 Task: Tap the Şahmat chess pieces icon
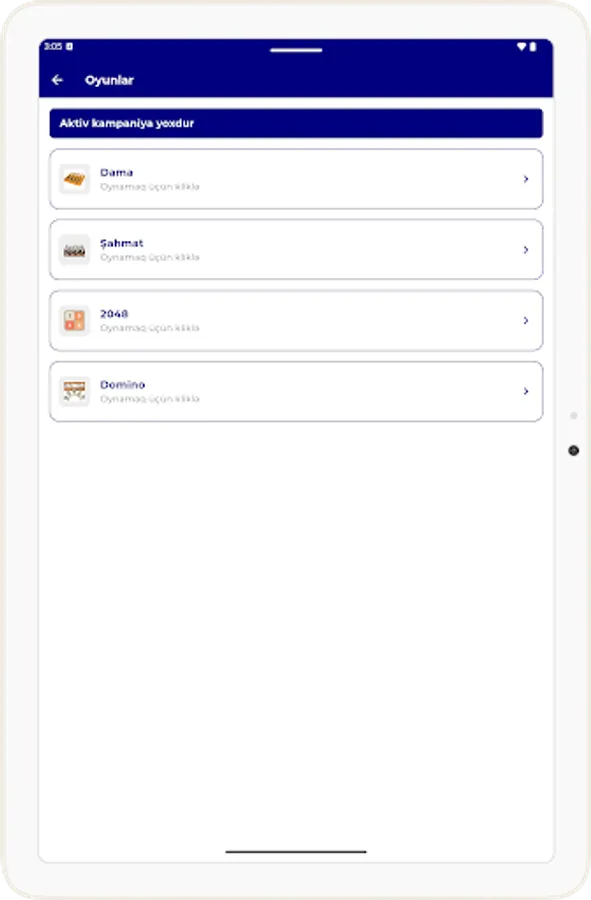pyautogui.click(x=74, y=249)
